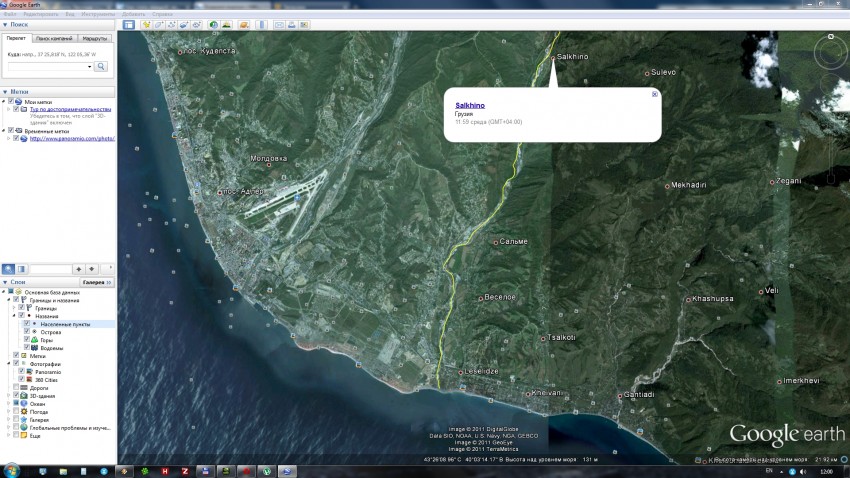Click the Галерея button in layers panel
Screen dimensions: 850x478
tap(94, 283)
